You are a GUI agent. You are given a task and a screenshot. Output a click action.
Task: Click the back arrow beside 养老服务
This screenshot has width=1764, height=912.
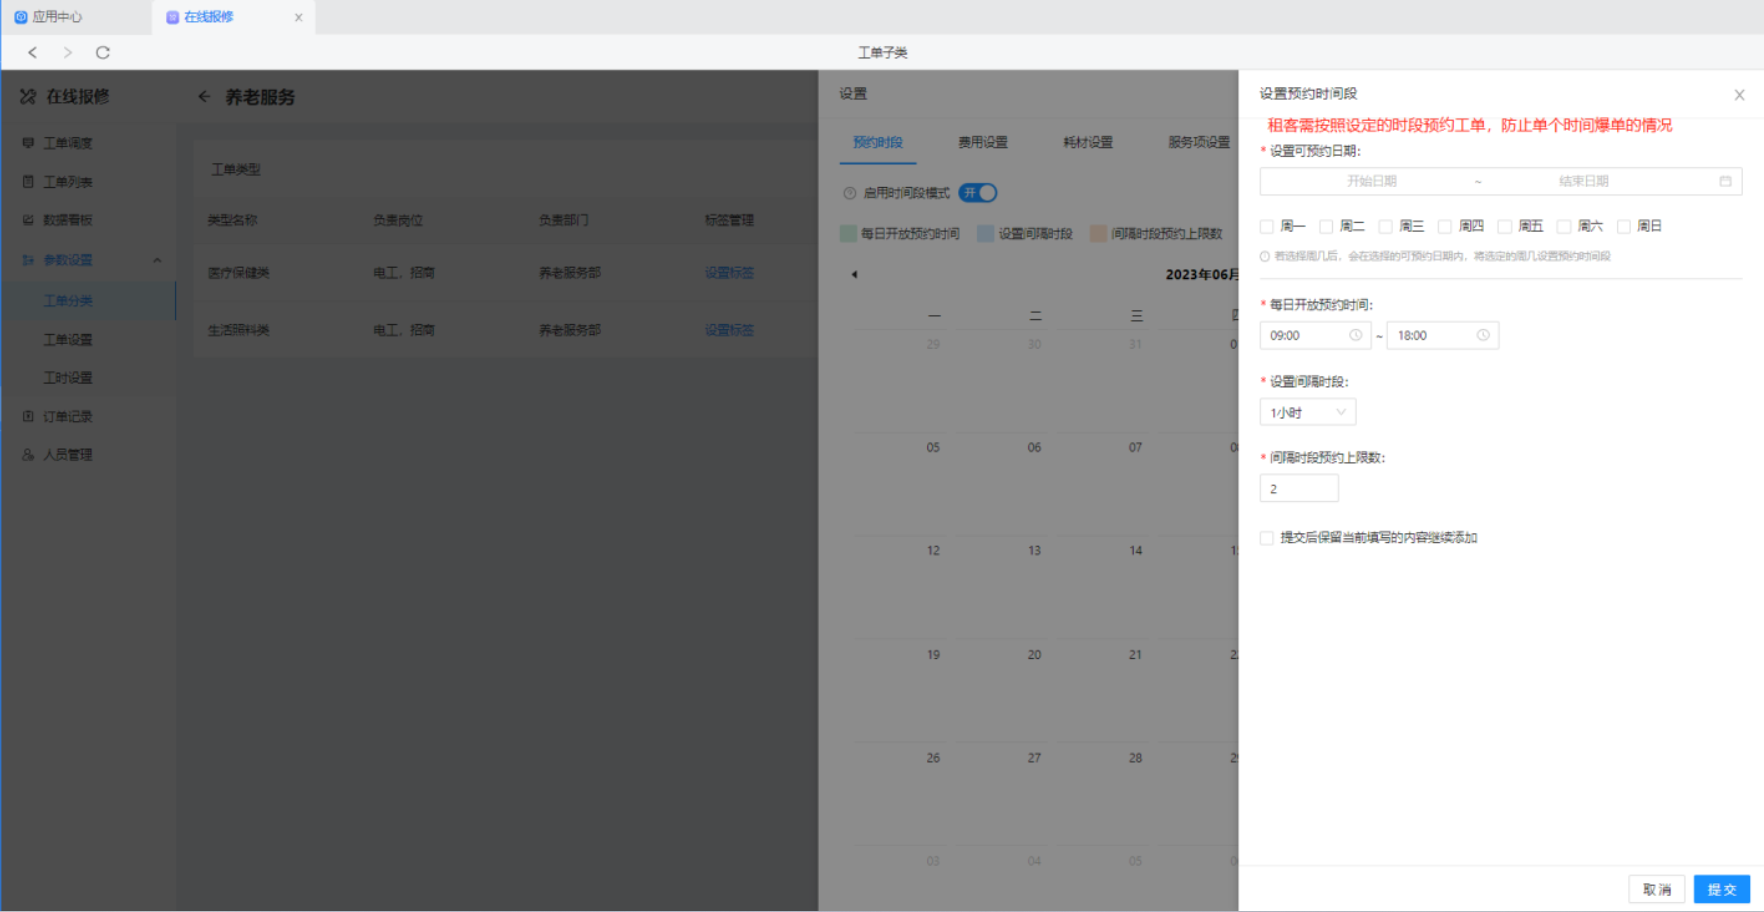[204, 97]
